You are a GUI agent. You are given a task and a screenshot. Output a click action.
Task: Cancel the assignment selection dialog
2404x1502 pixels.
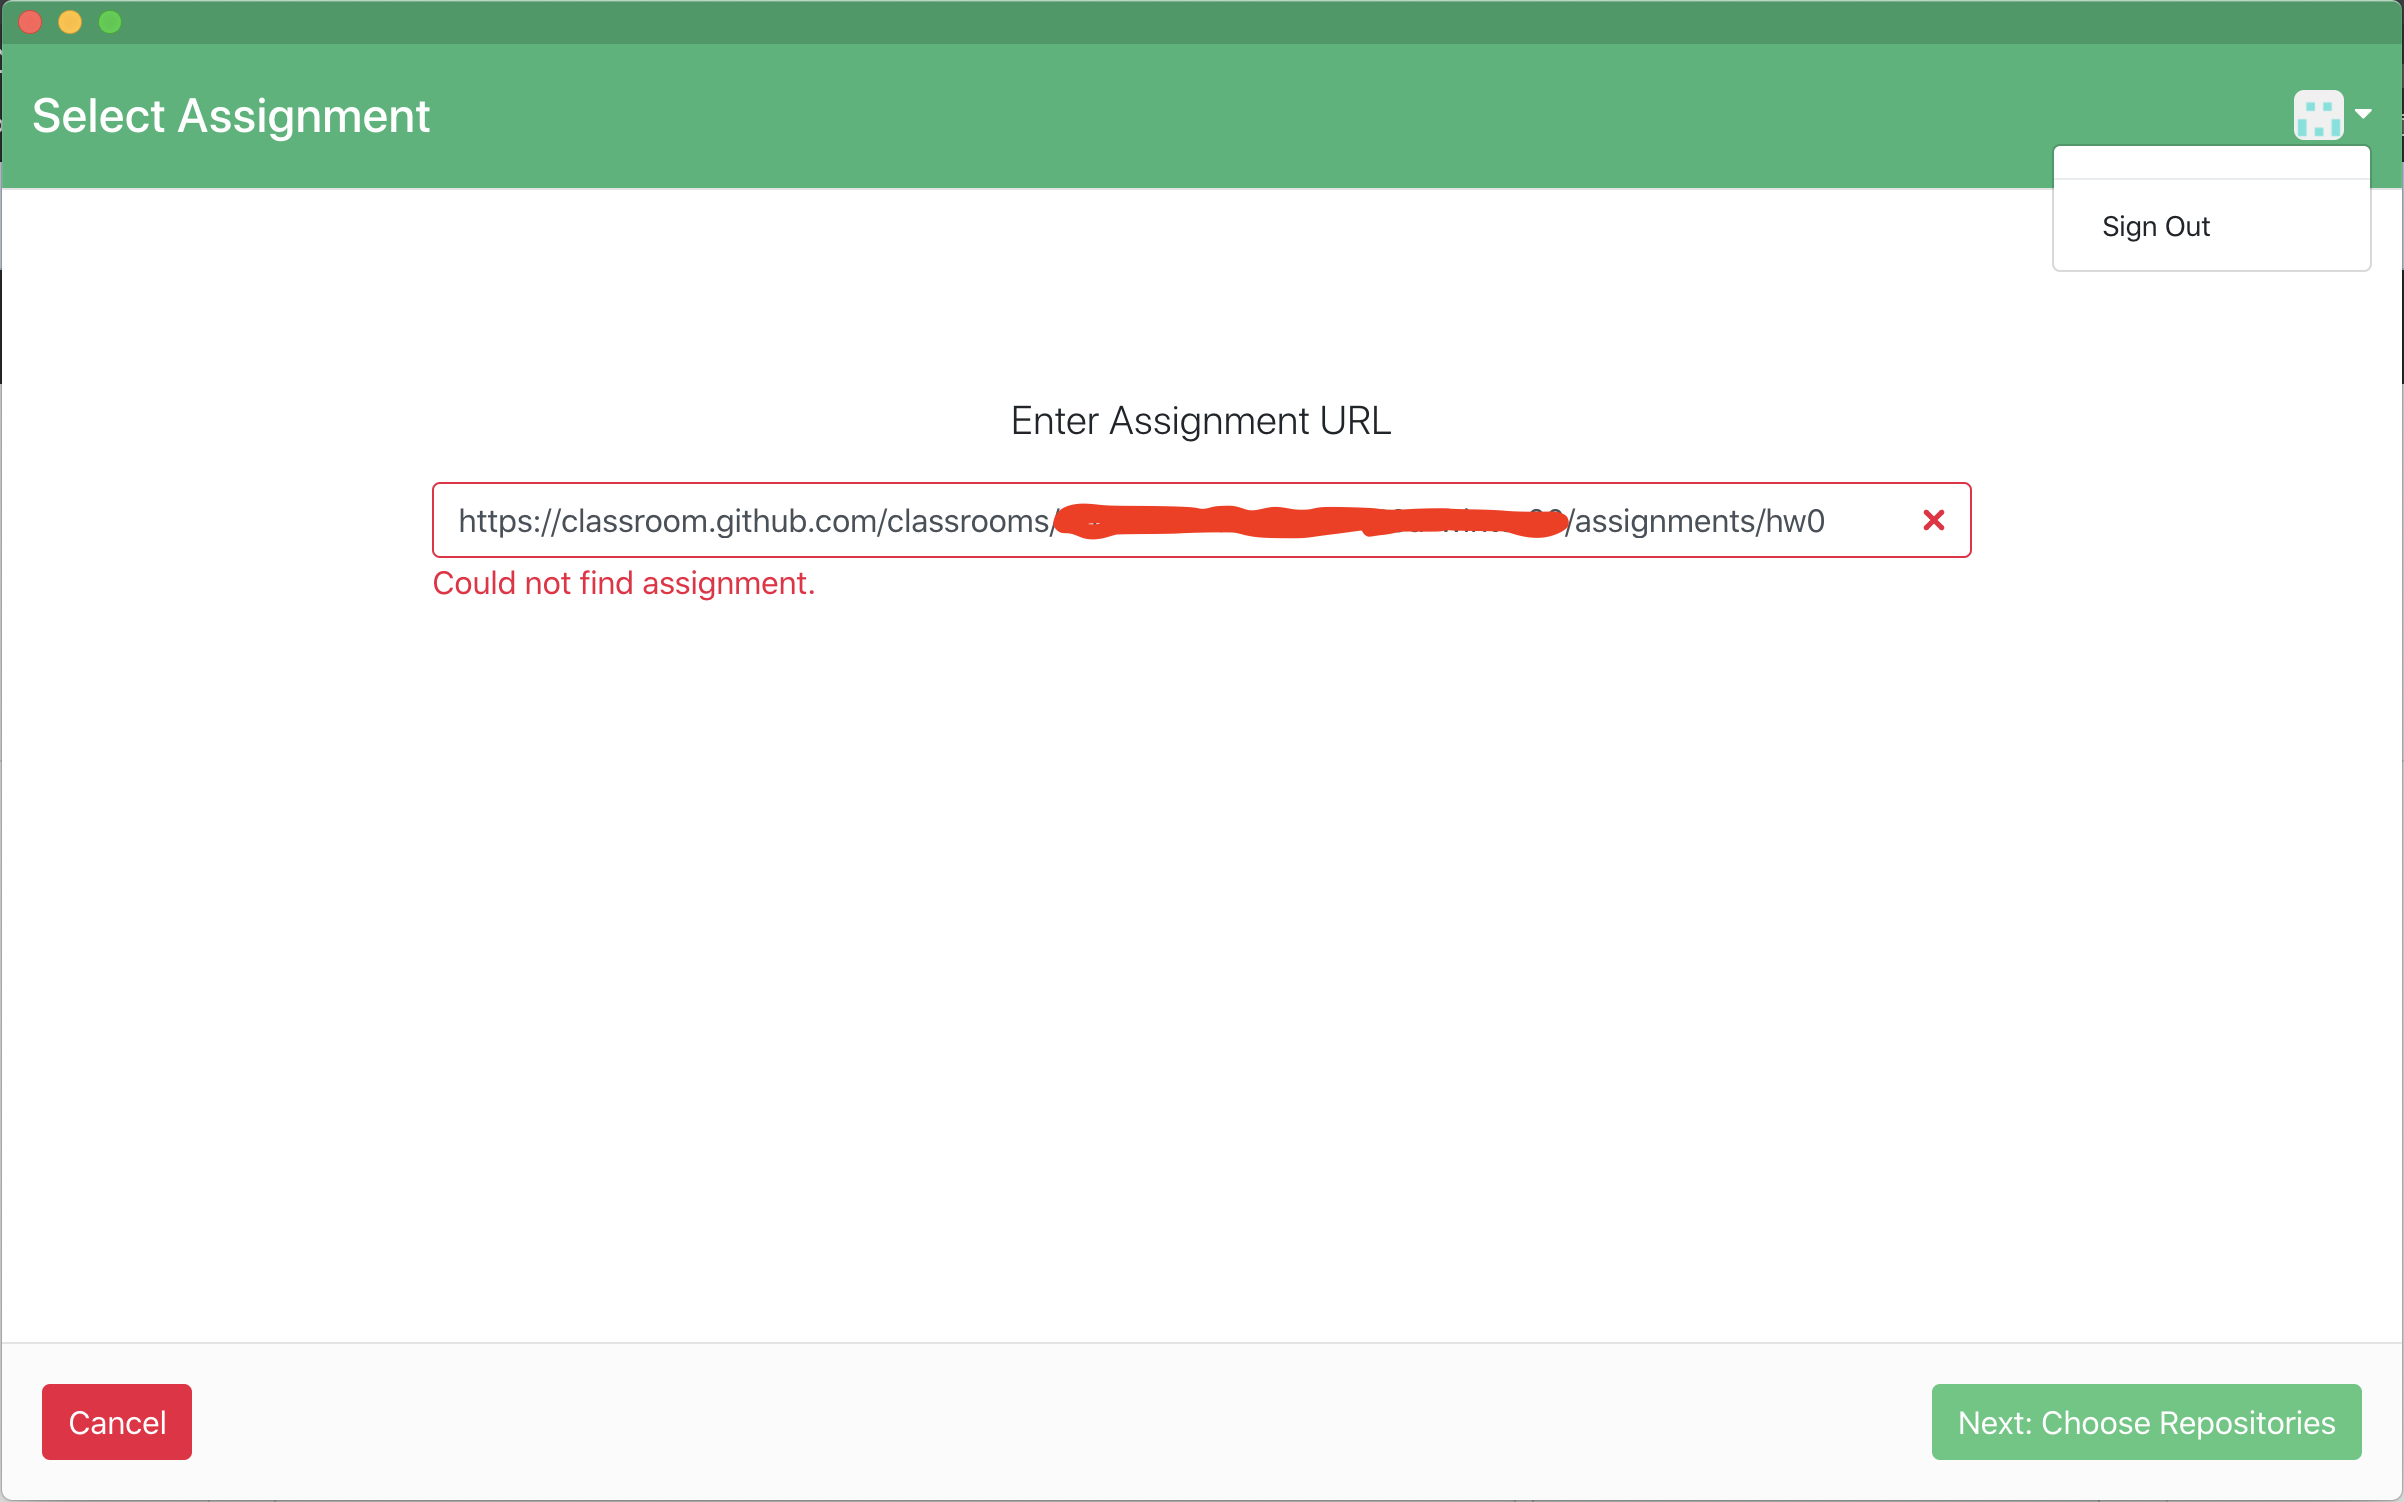coord(116,1421)
